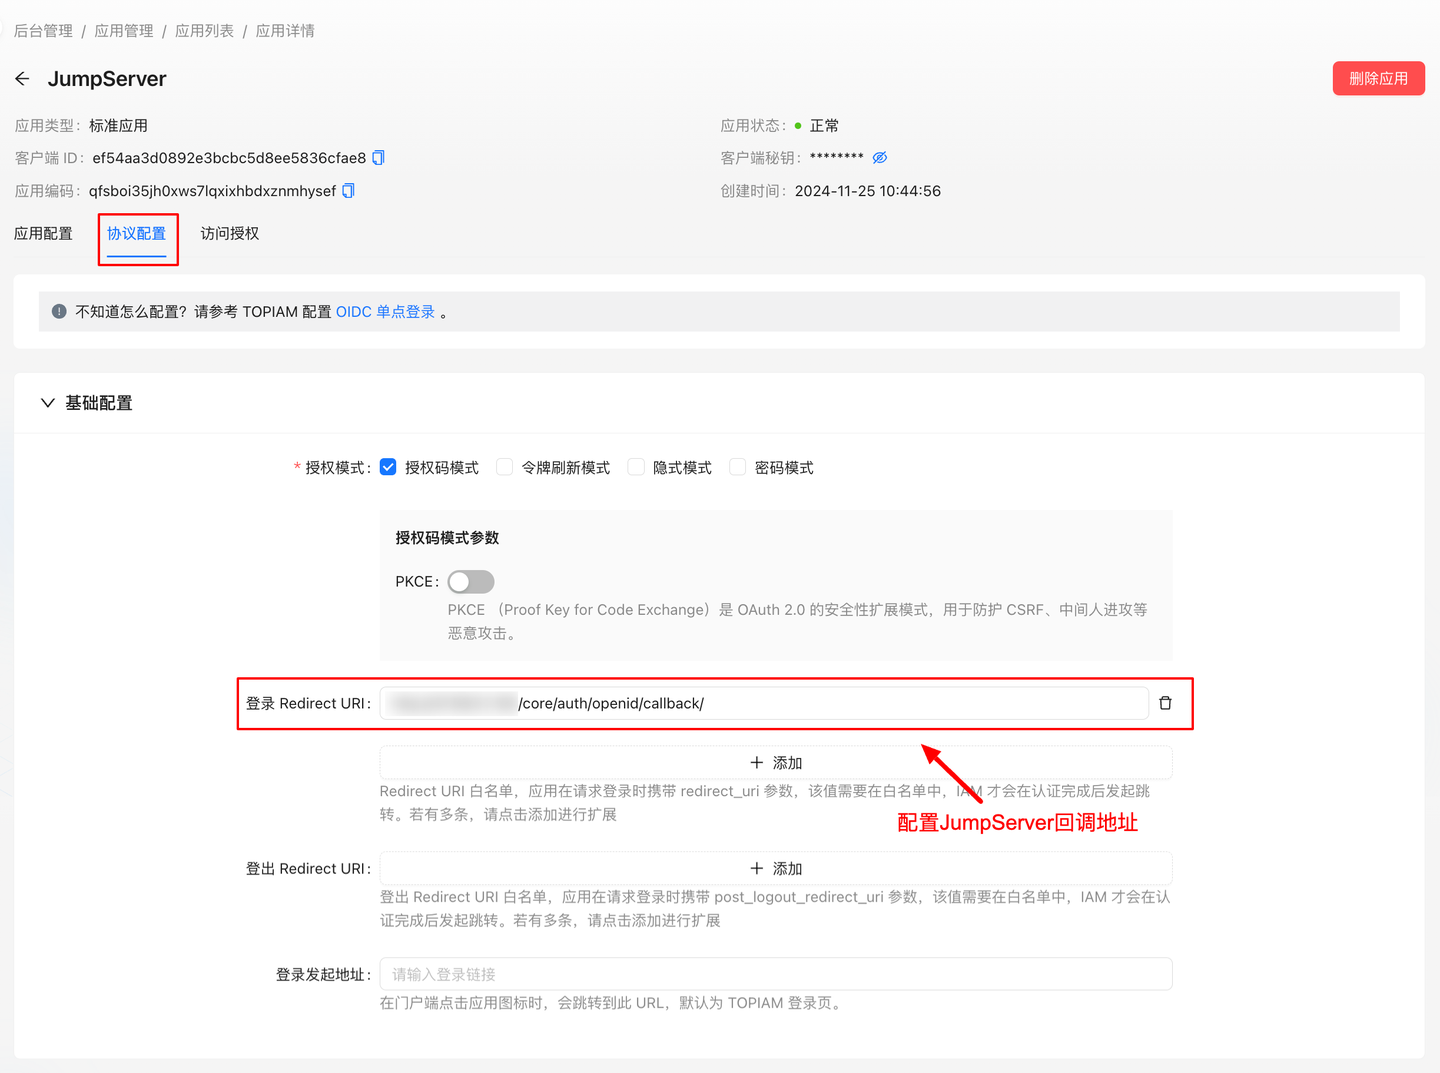Enable the 密码模式 checkbox

[x=738, y=467]
